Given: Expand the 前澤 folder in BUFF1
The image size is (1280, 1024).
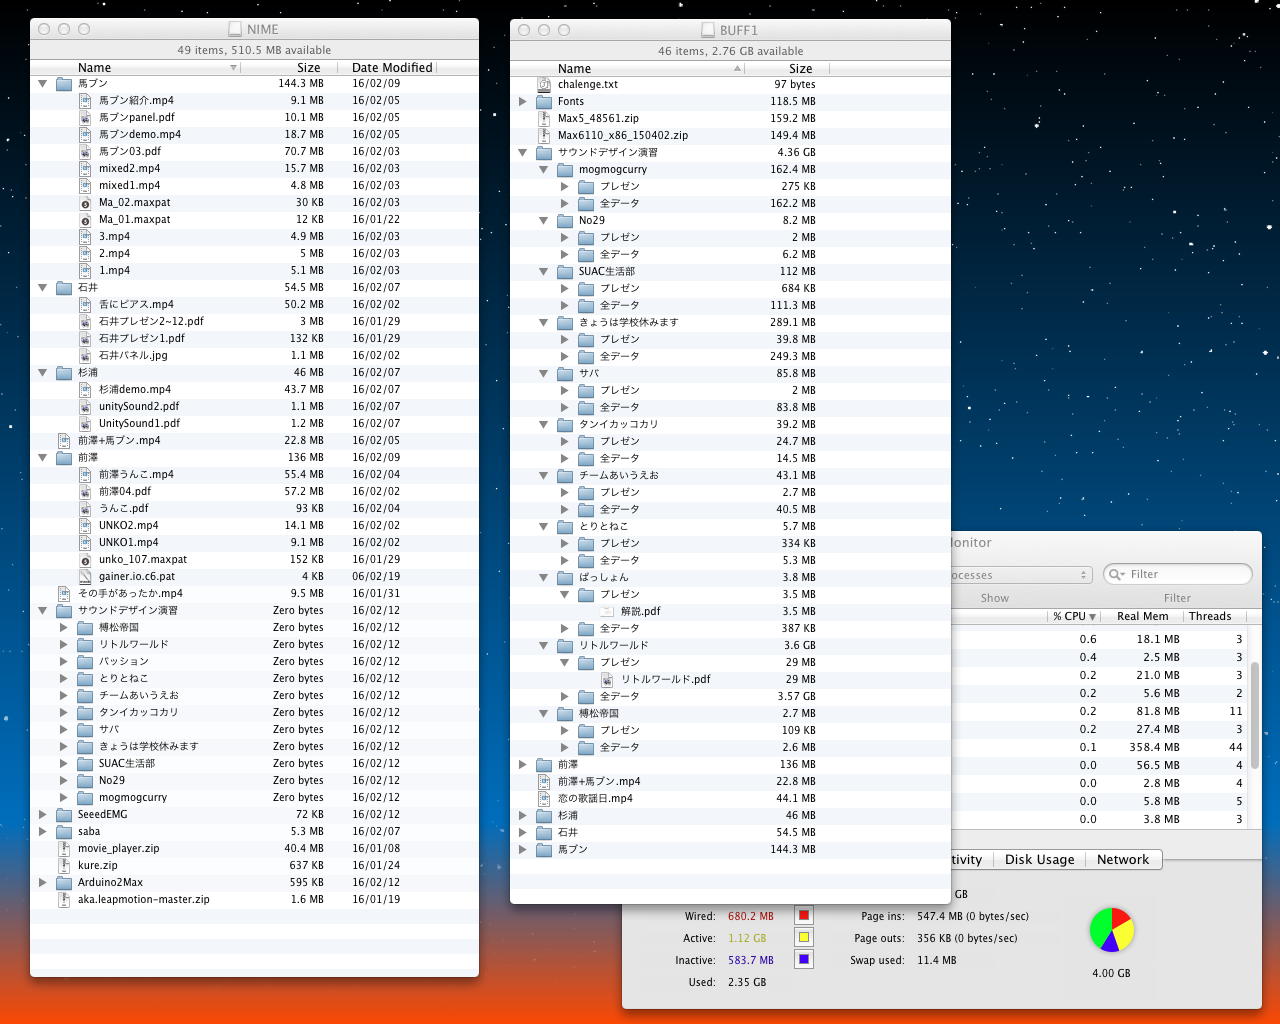Looking at the screenshot, I should coord(523,764).
